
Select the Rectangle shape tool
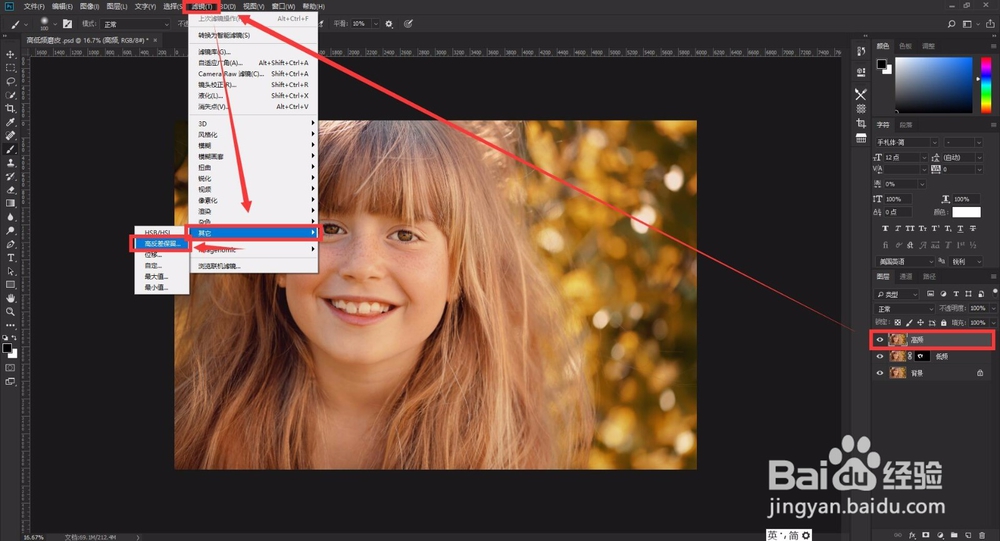[x=10, y=285]
